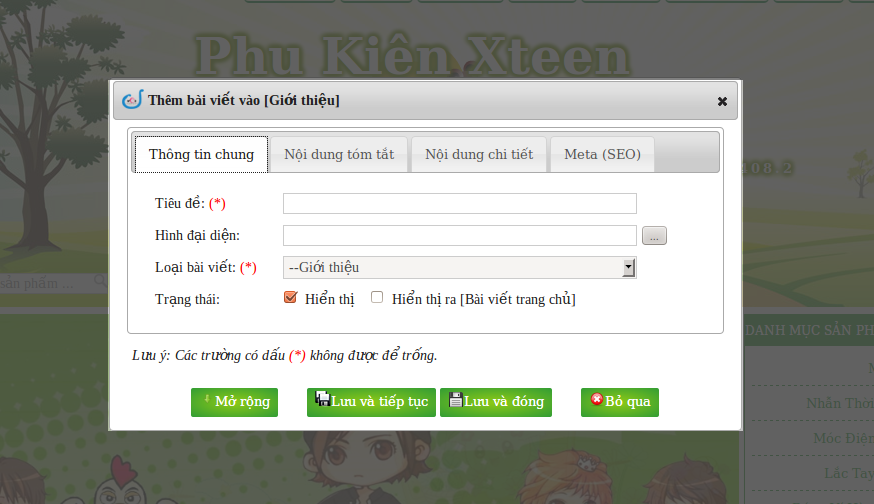This screenshot has height=504, width=874.
Task: Click the dropdown arrow of Giới thiệu select
Action: (629, 268)
